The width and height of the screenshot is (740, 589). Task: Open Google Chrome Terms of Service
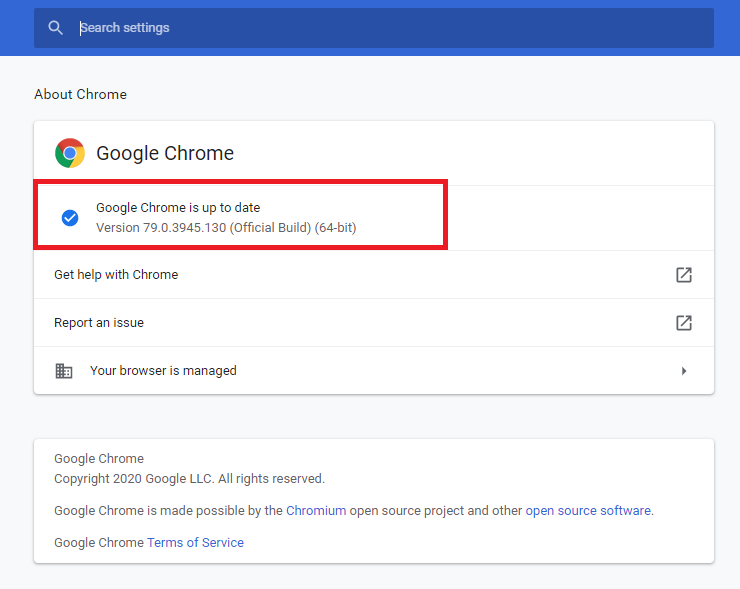[195, 543]
